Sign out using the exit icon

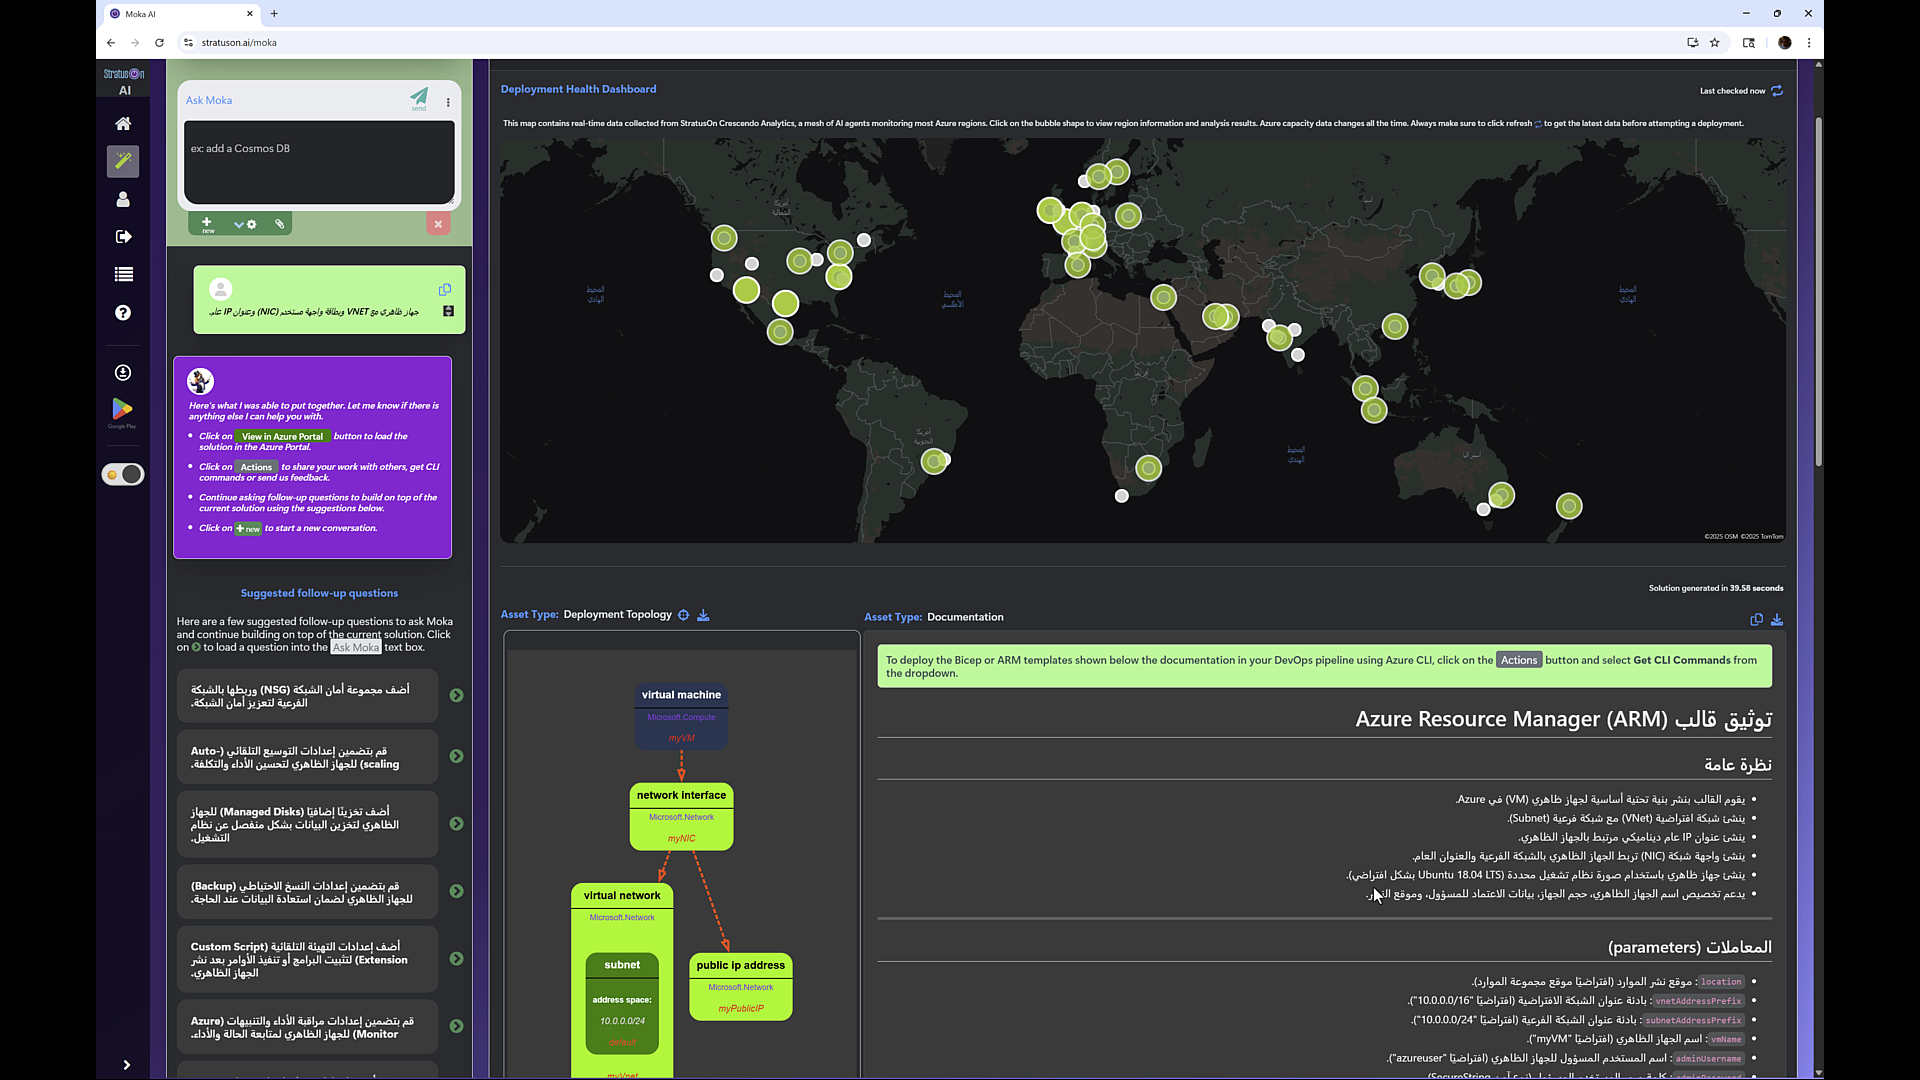122,237
